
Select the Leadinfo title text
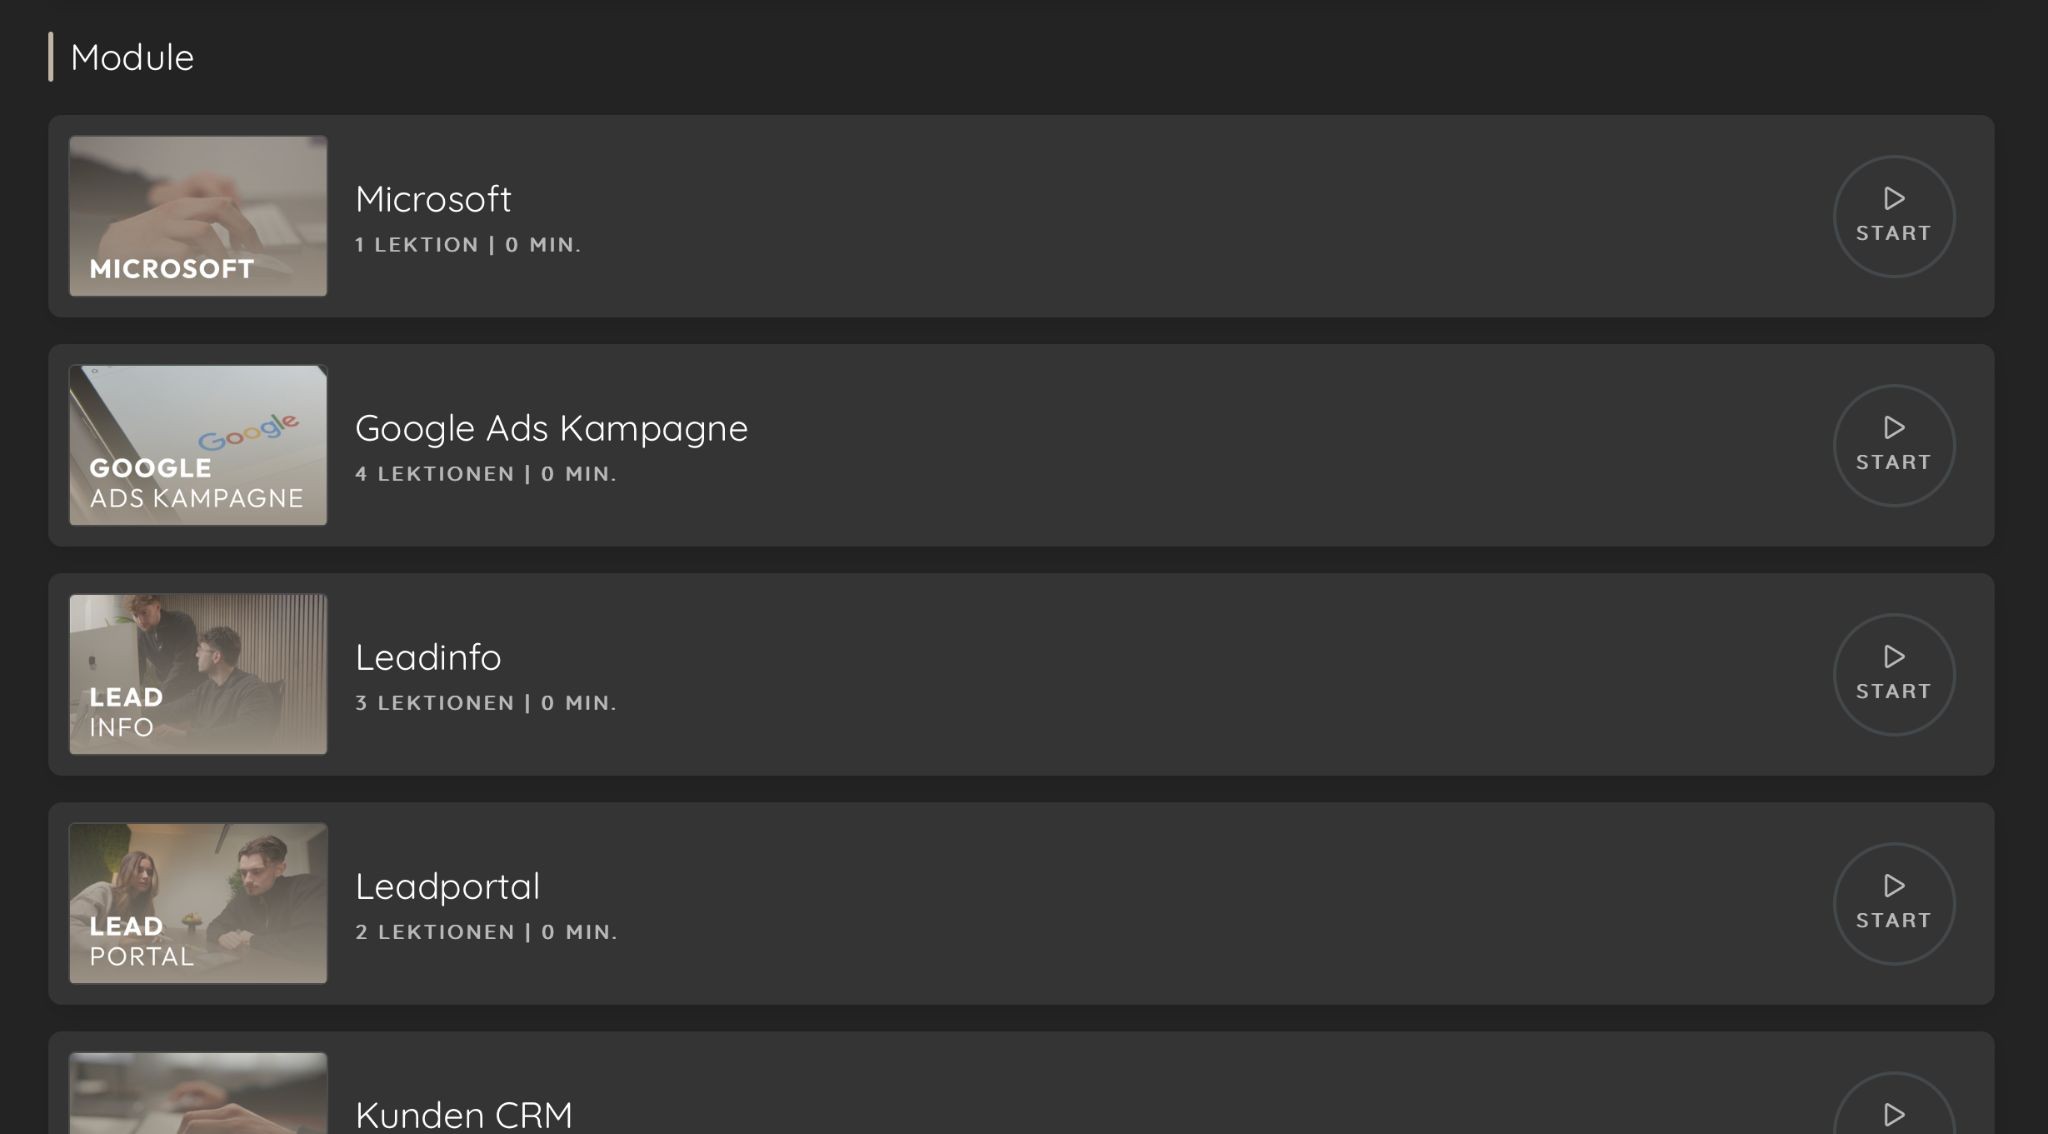click(428, 657)
